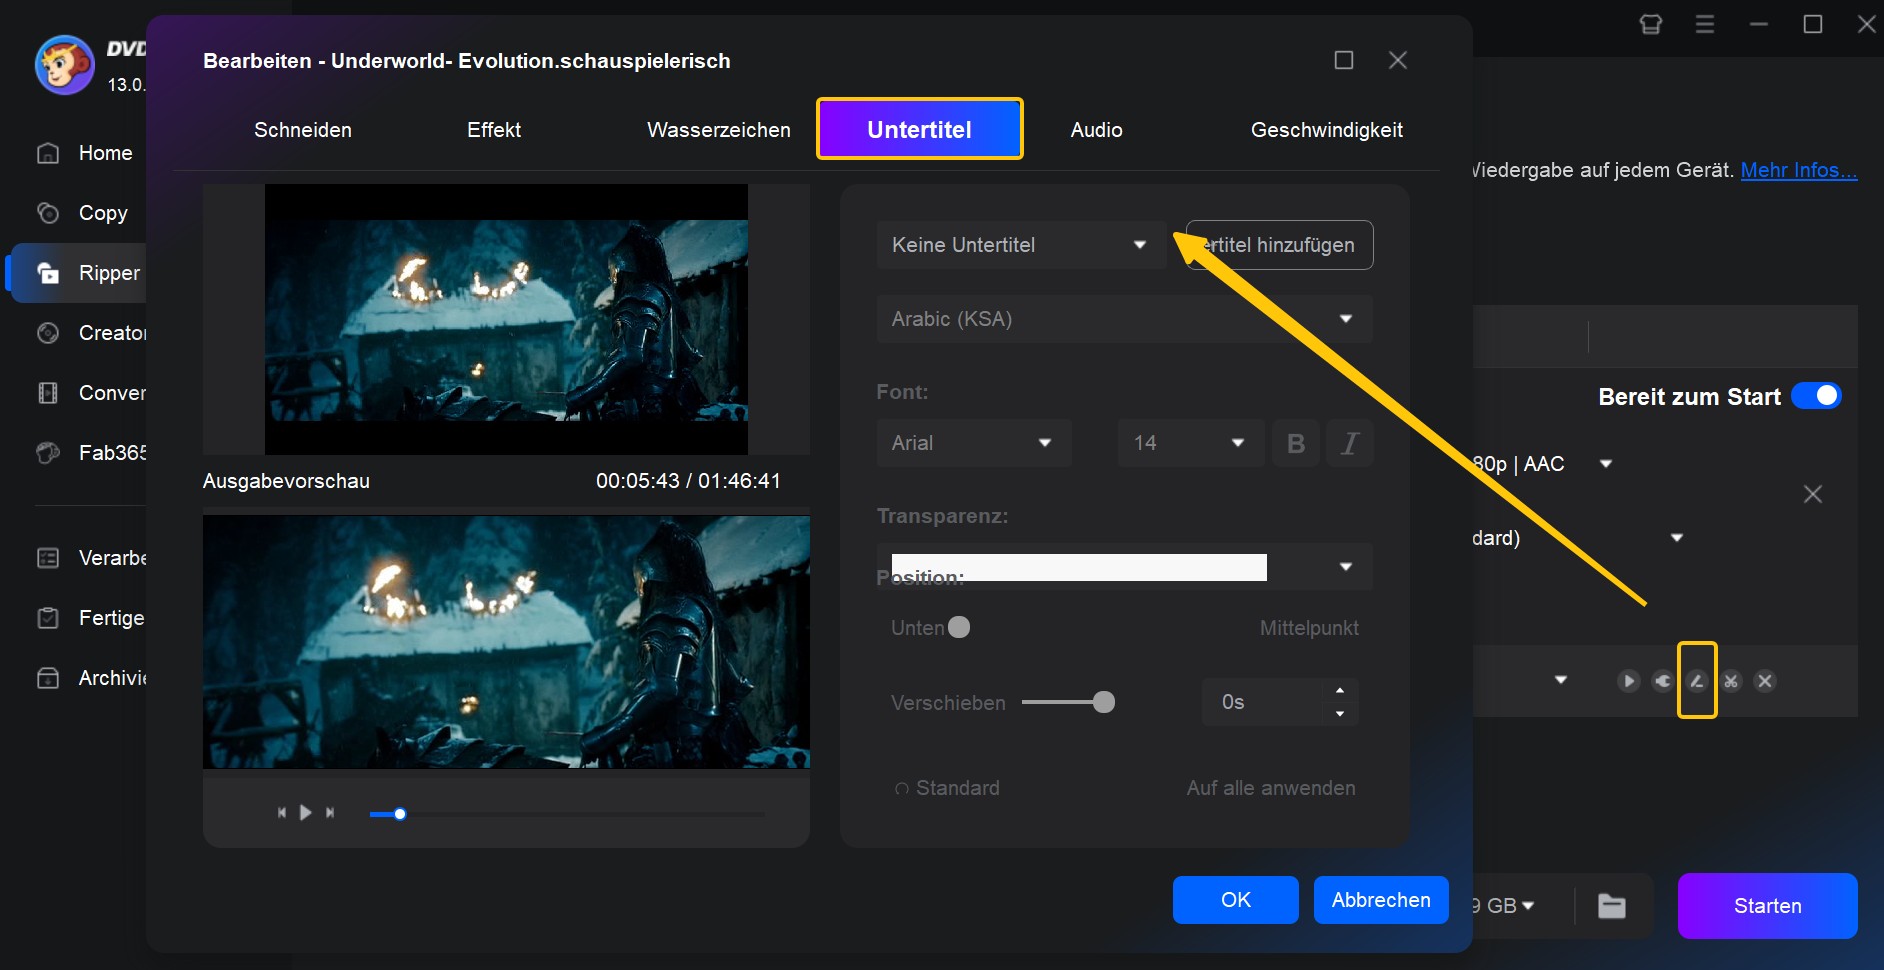This screenshot has height=970, width=1884.
Task: Maximize the Bearbeiten dialog
Action: pos(1344,60)
